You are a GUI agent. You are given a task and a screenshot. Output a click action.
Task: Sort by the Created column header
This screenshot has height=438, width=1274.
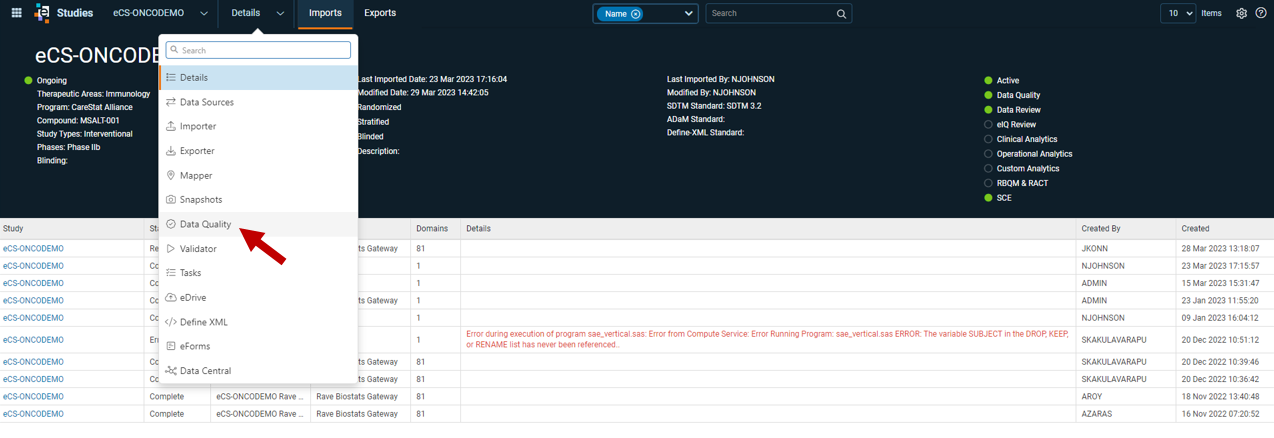[1195, 229]
